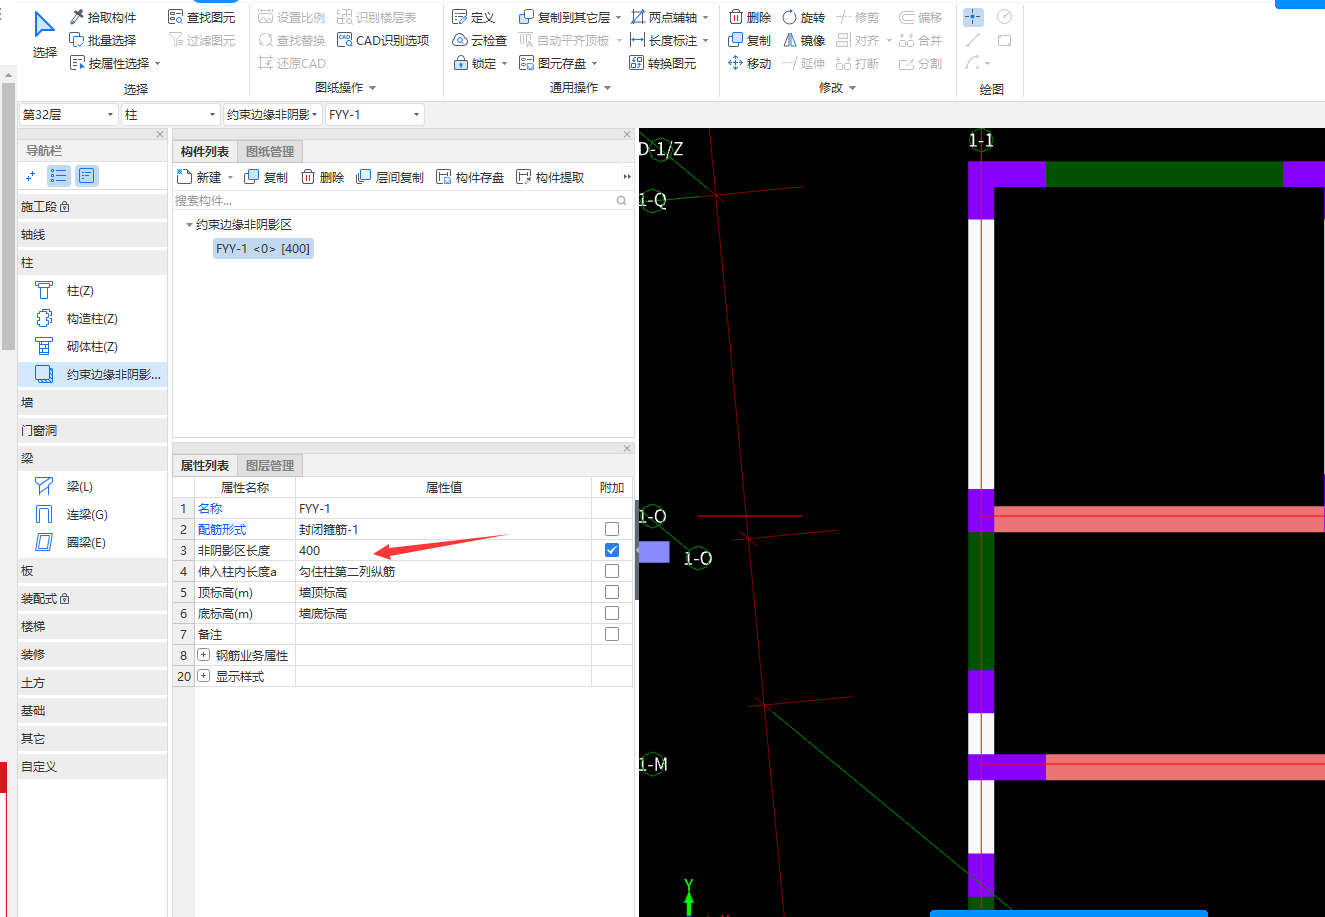1325x917 pixels.
Task: Click the 构件提取 button
Action: point(550,177)
